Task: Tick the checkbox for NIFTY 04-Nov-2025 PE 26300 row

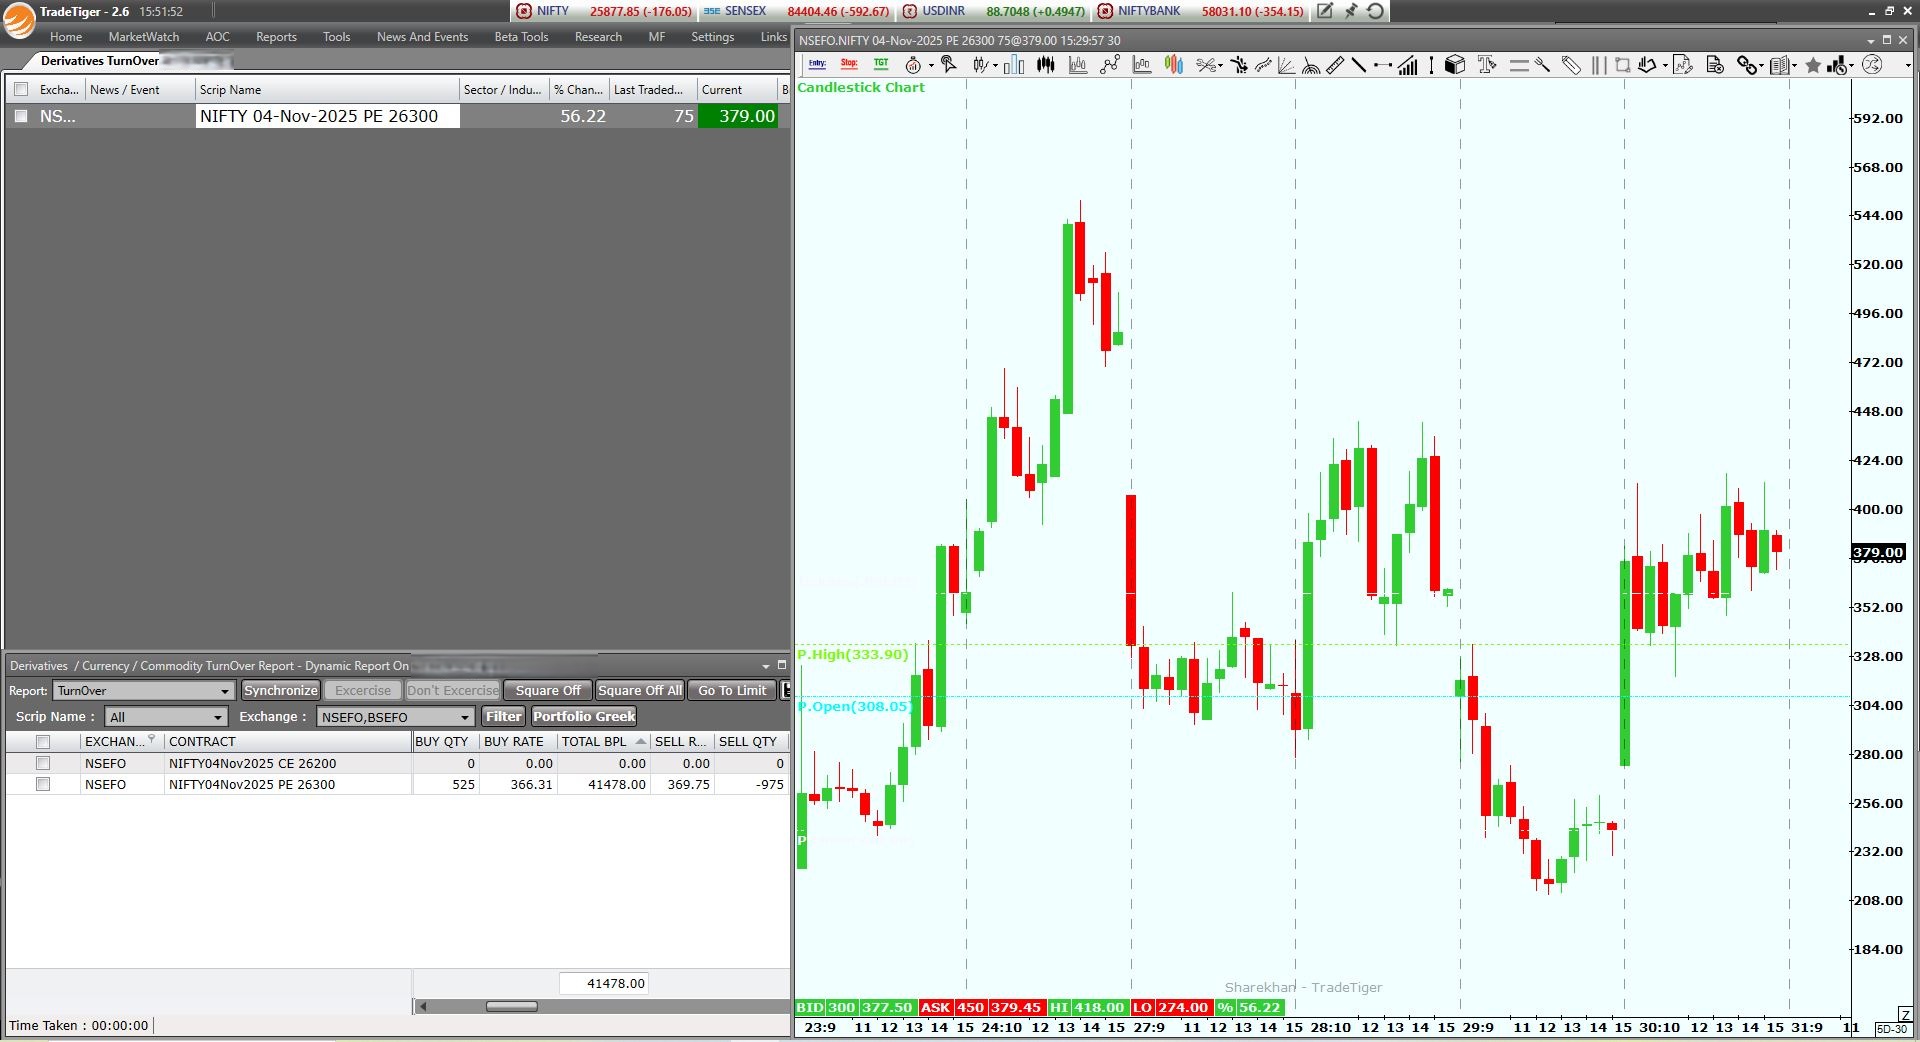Action: coord(21,116)
